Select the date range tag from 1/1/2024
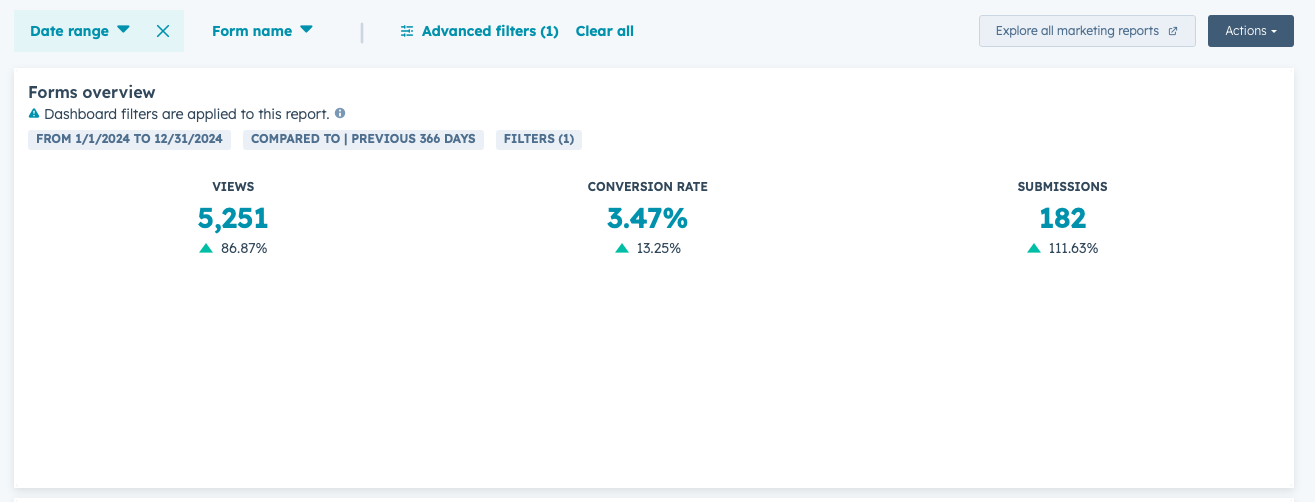 (x=129, y=139)
